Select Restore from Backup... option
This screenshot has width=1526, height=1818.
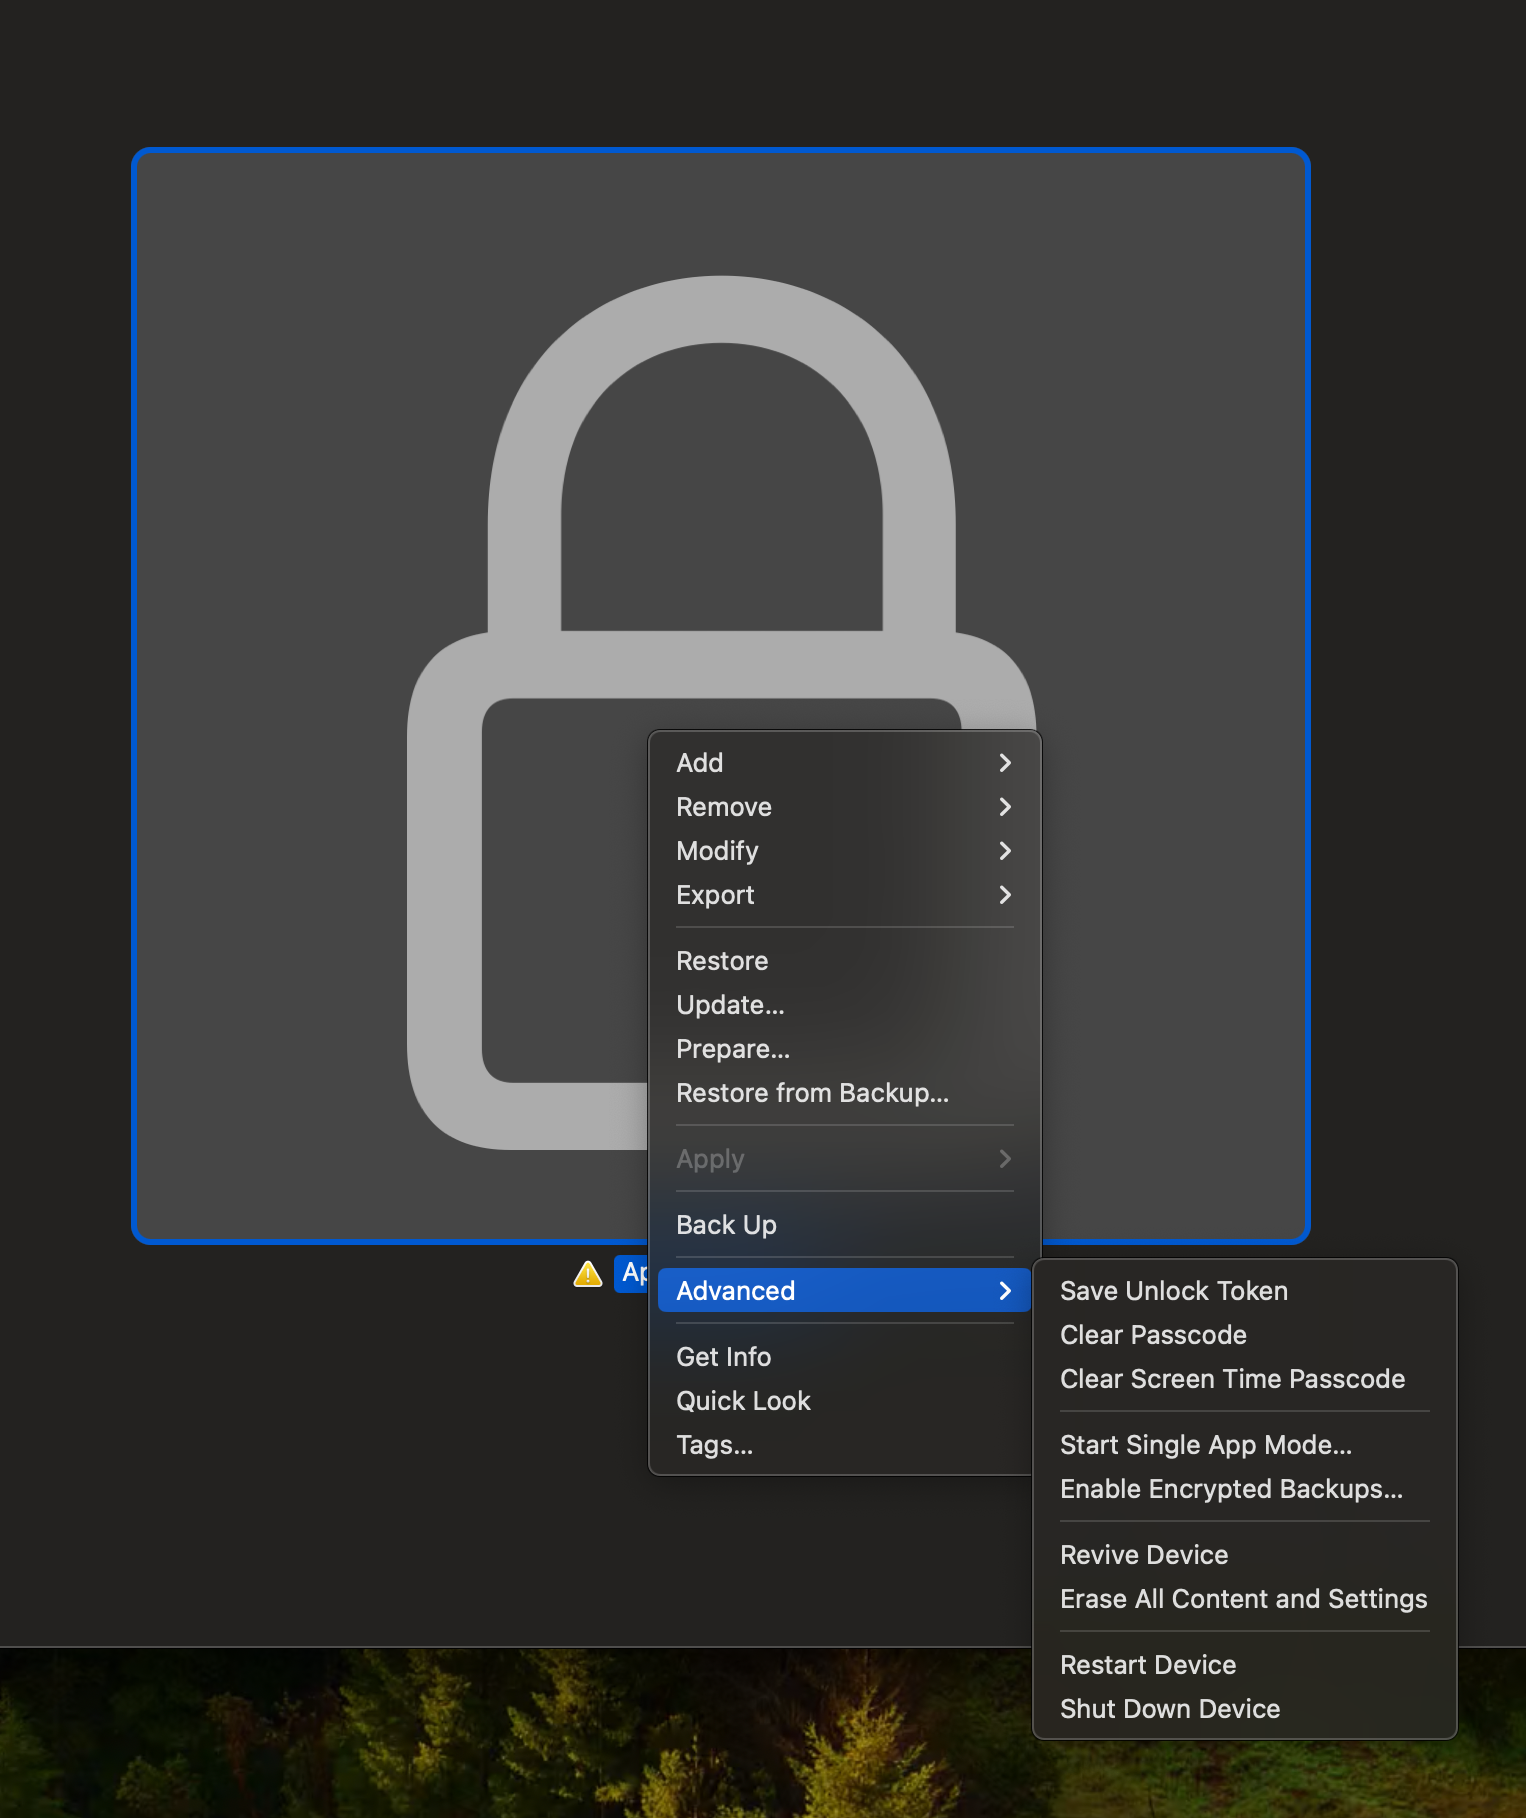point(844,1093)
